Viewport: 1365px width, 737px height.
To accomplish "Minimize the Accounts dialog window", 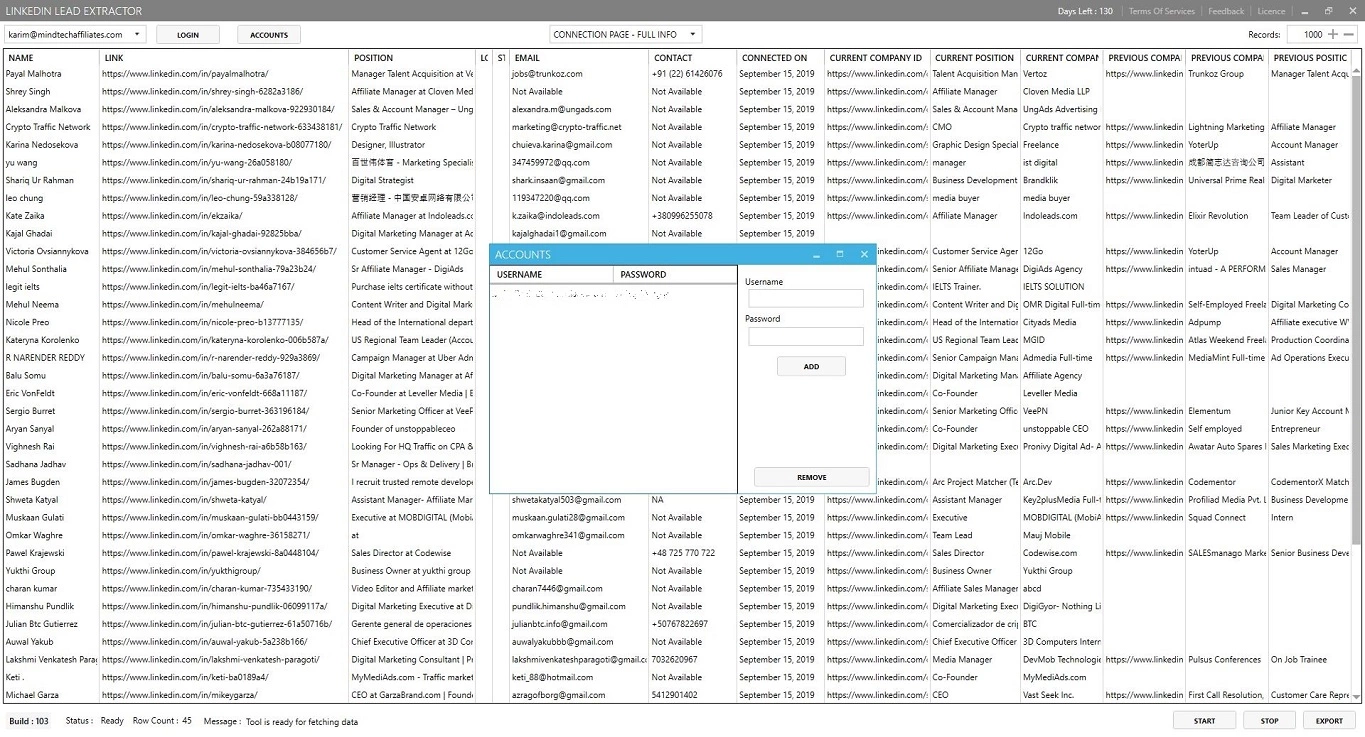I will (x=816, y=255).
